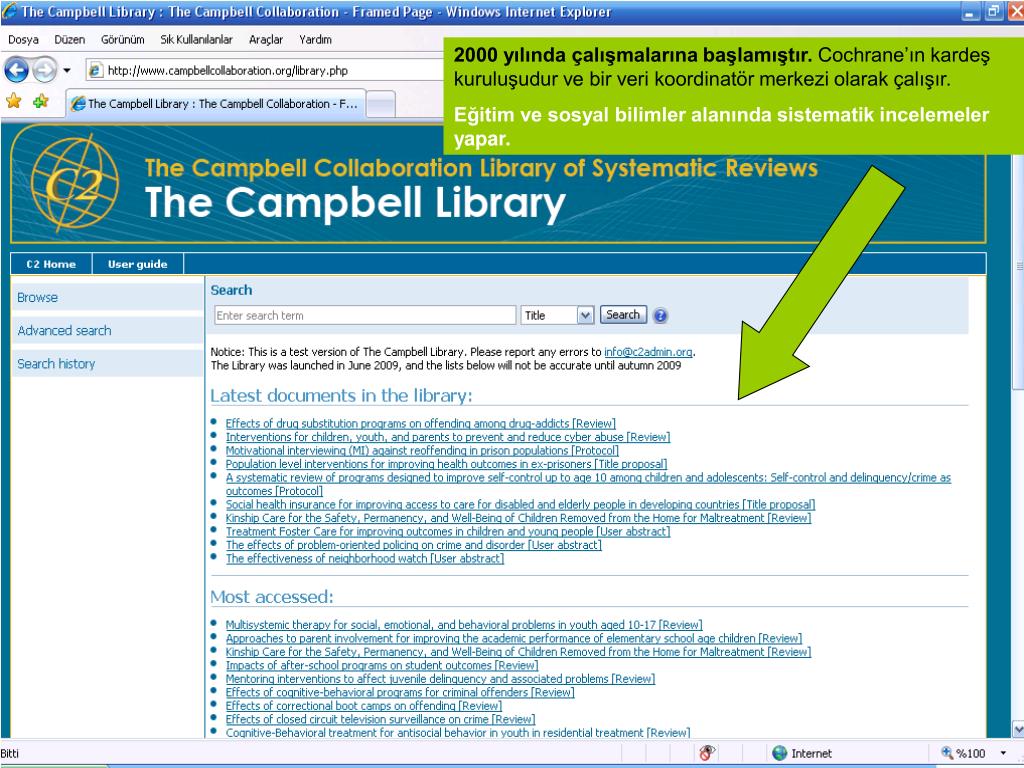Open effectiveness of neighborhood watch link
Viewport: 1024px width, 768px height.
point(364,559)
